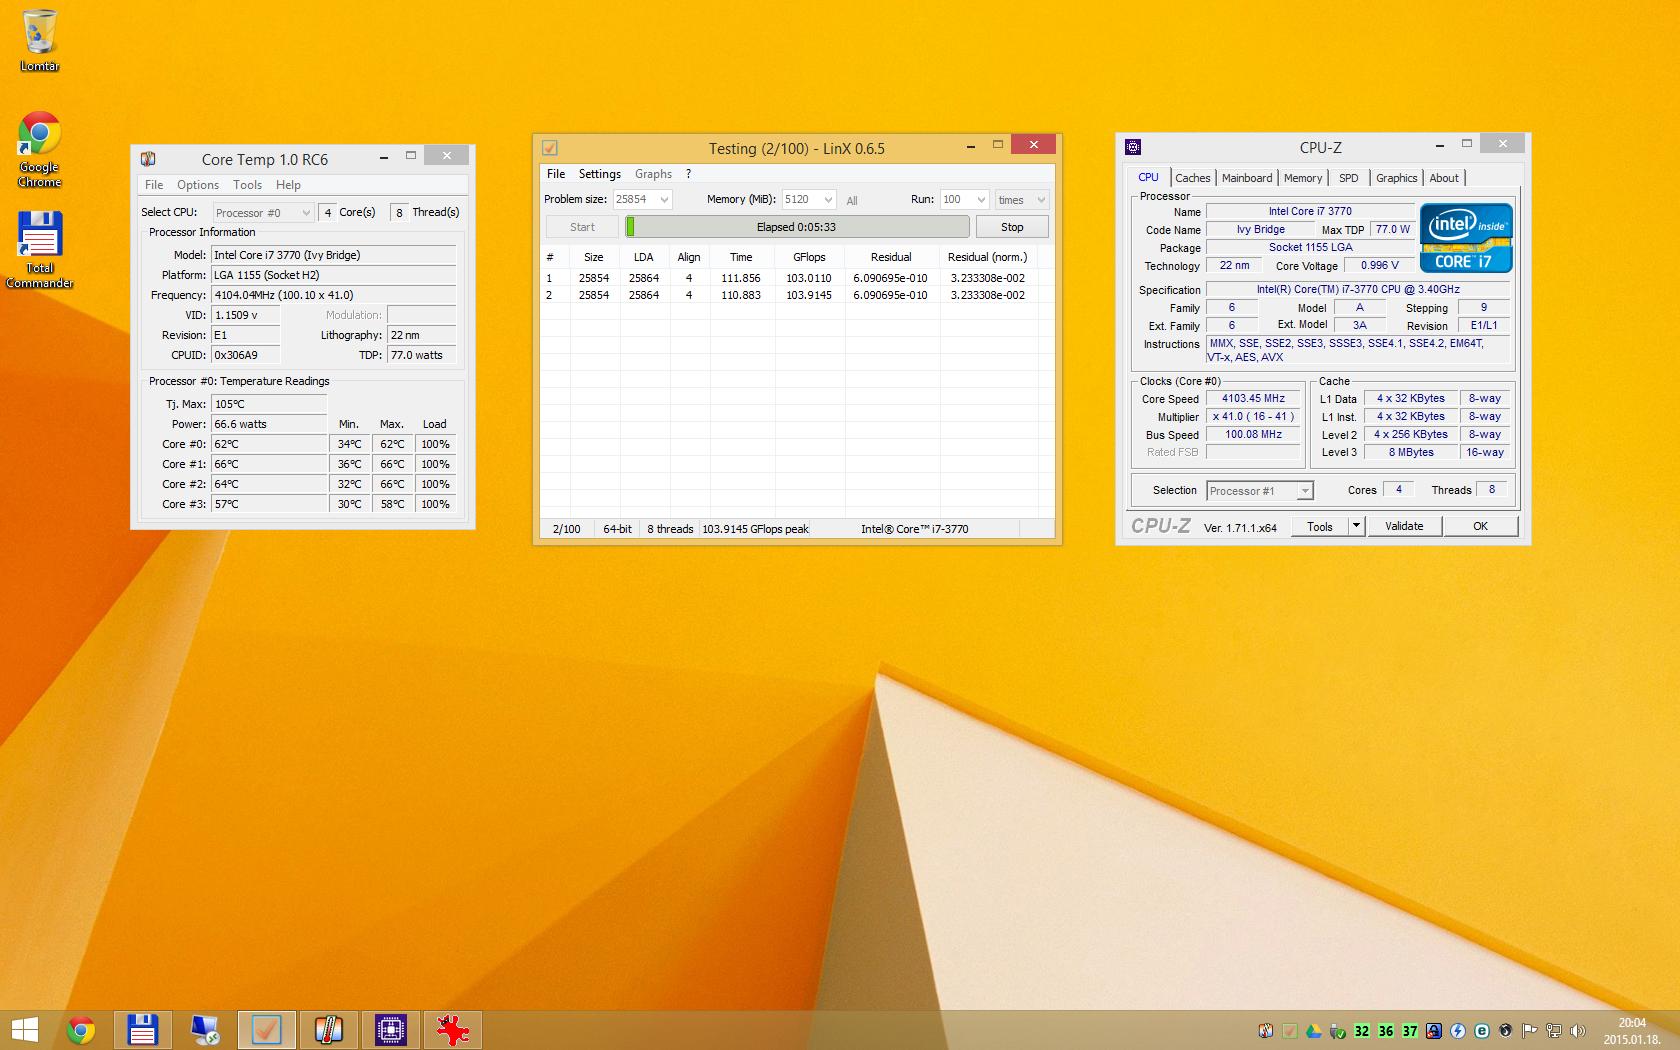The height and width of the screenshot is (1050, 1680).
Task: Switch to Memory tab in CPU-Z
Action: (1303, 178)
